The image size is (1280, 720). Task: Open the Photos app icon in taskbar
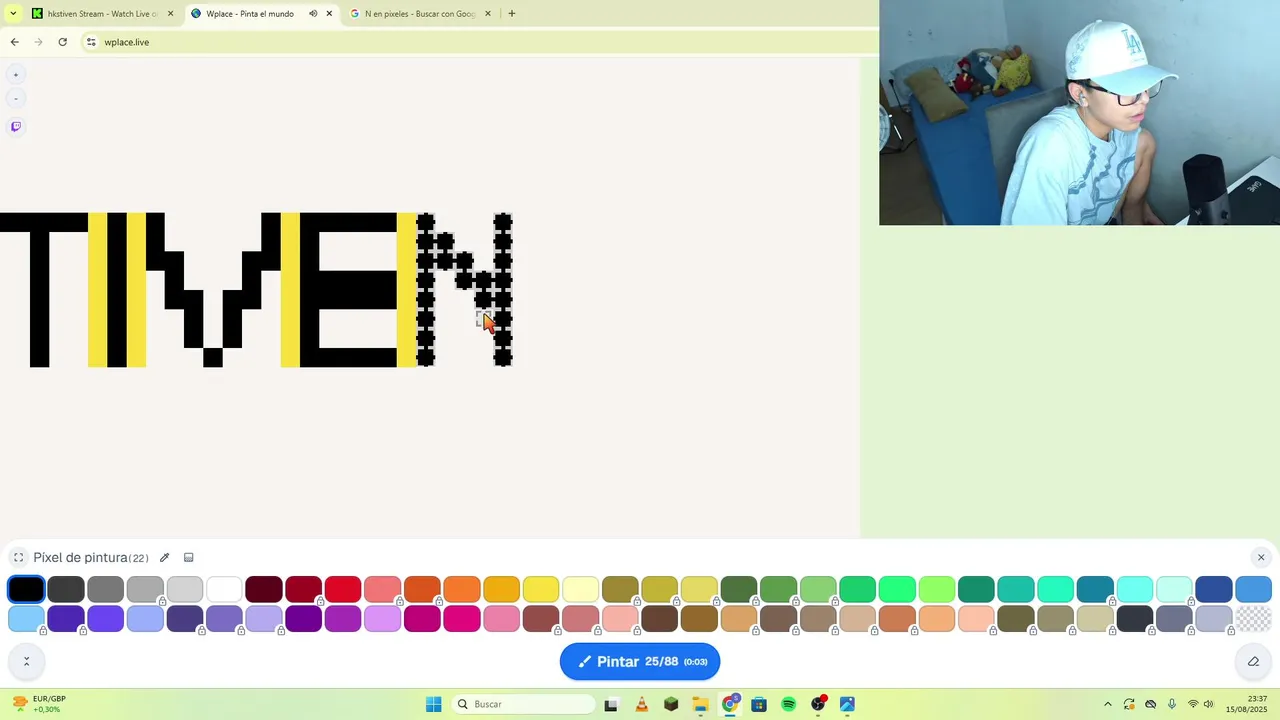[847, 704]
